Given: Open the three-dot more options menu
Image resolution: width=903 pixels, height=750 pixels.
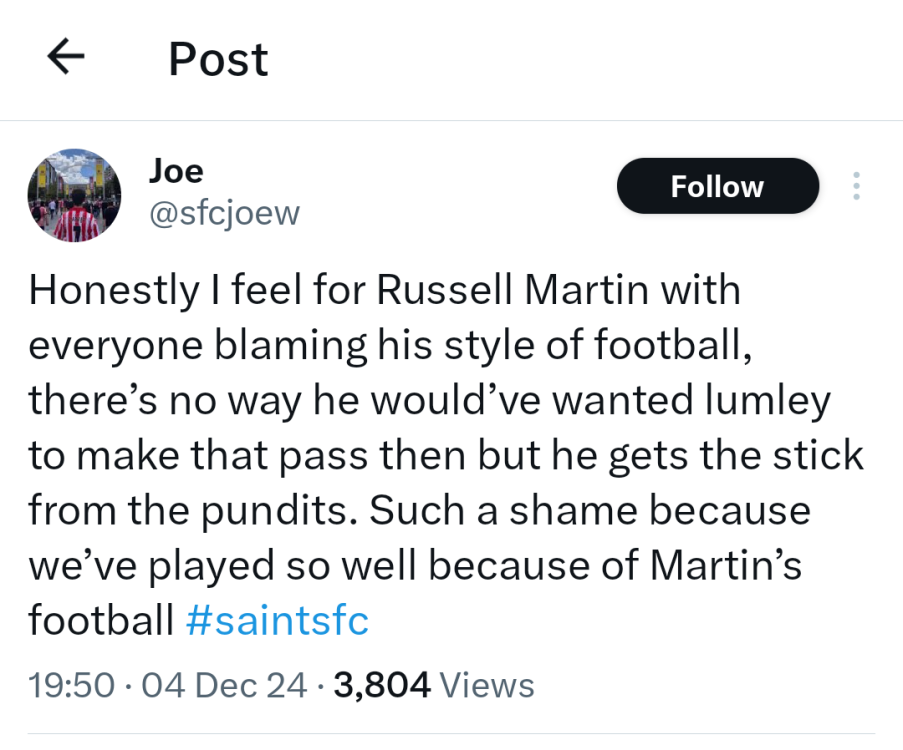Looking at the screenshot, I should pos(856,186).
